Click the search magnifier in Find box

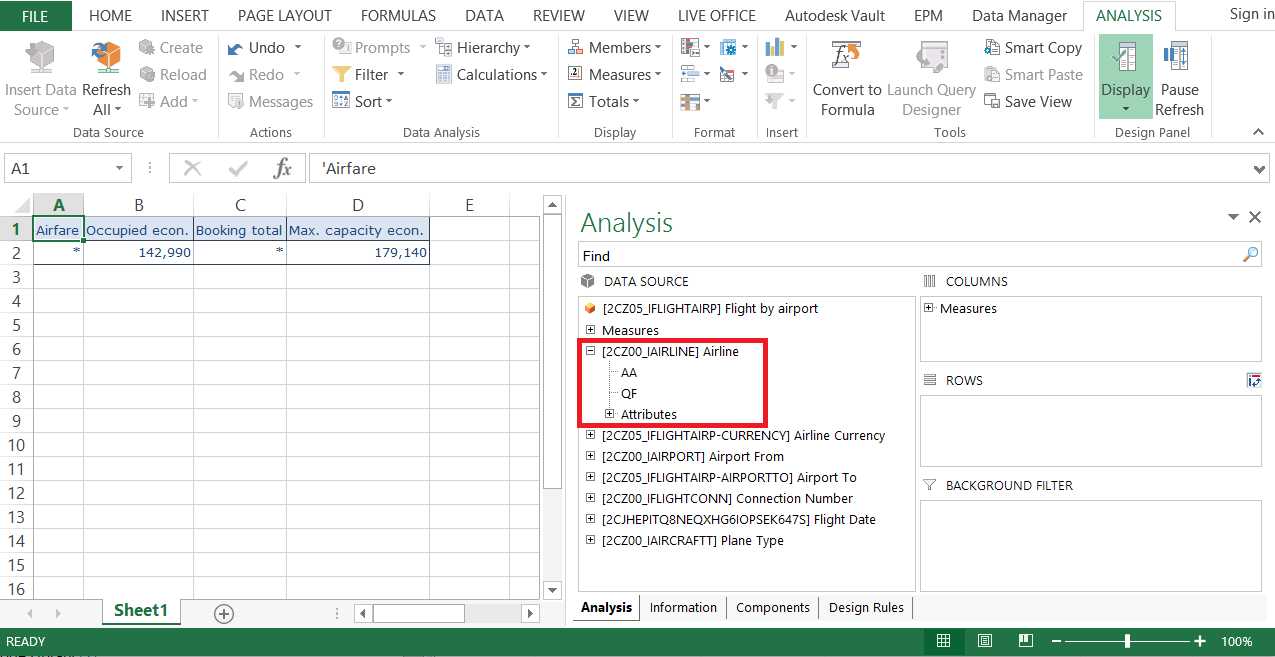(x=1250, y=256)
